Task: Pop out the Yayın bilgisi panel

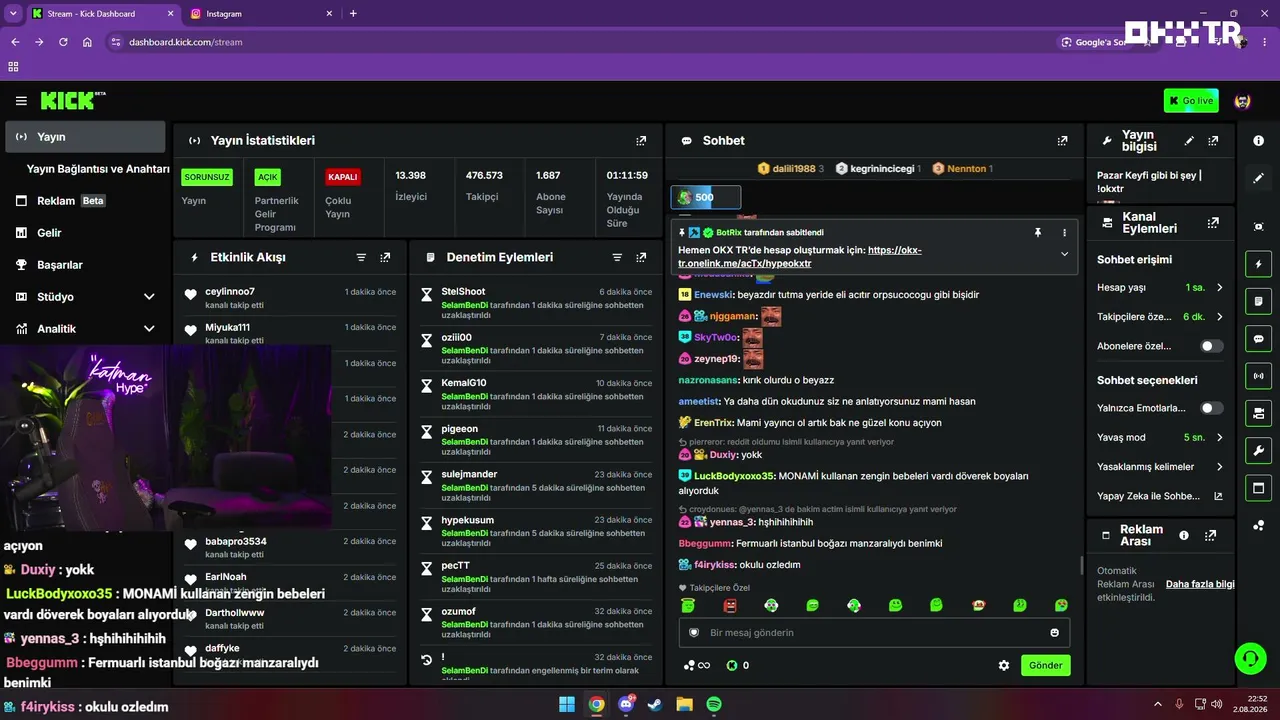Action: [x=1213, y=141]
